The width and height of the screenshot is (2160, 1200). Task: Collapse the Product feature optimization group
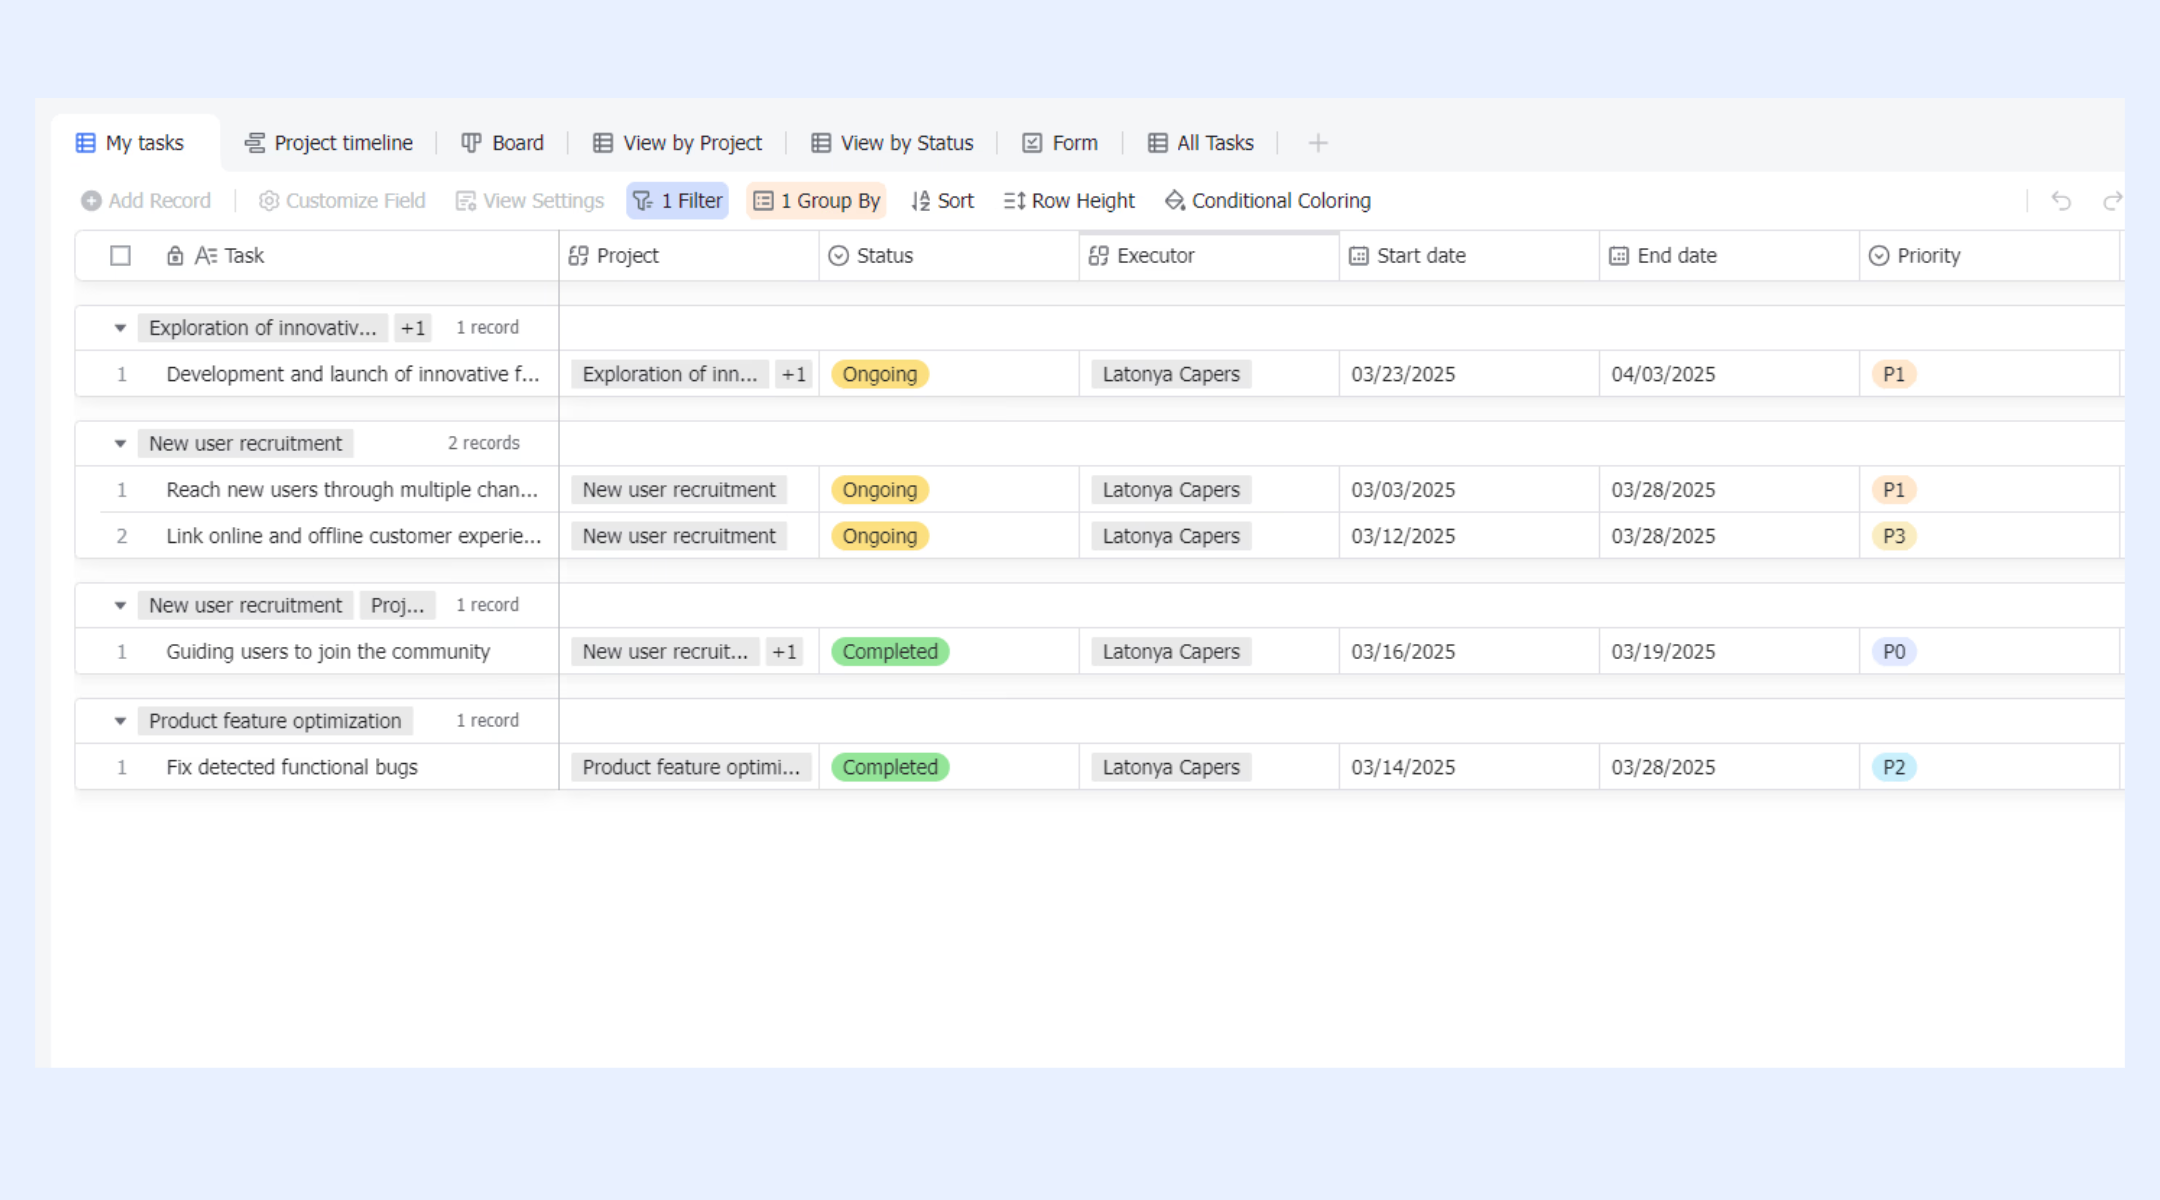pos(120,721)
